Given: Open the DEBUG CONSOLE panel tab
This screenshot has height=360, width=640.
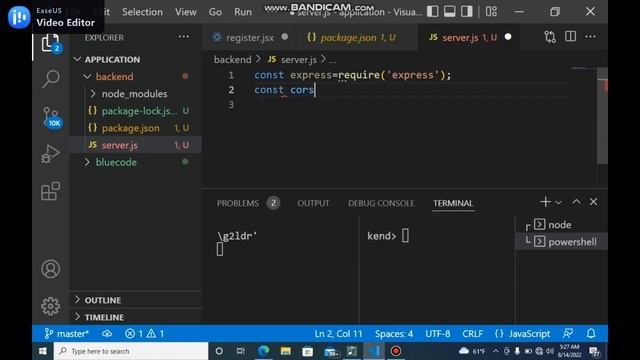Looking at the screenshot, I should [381, 203].
